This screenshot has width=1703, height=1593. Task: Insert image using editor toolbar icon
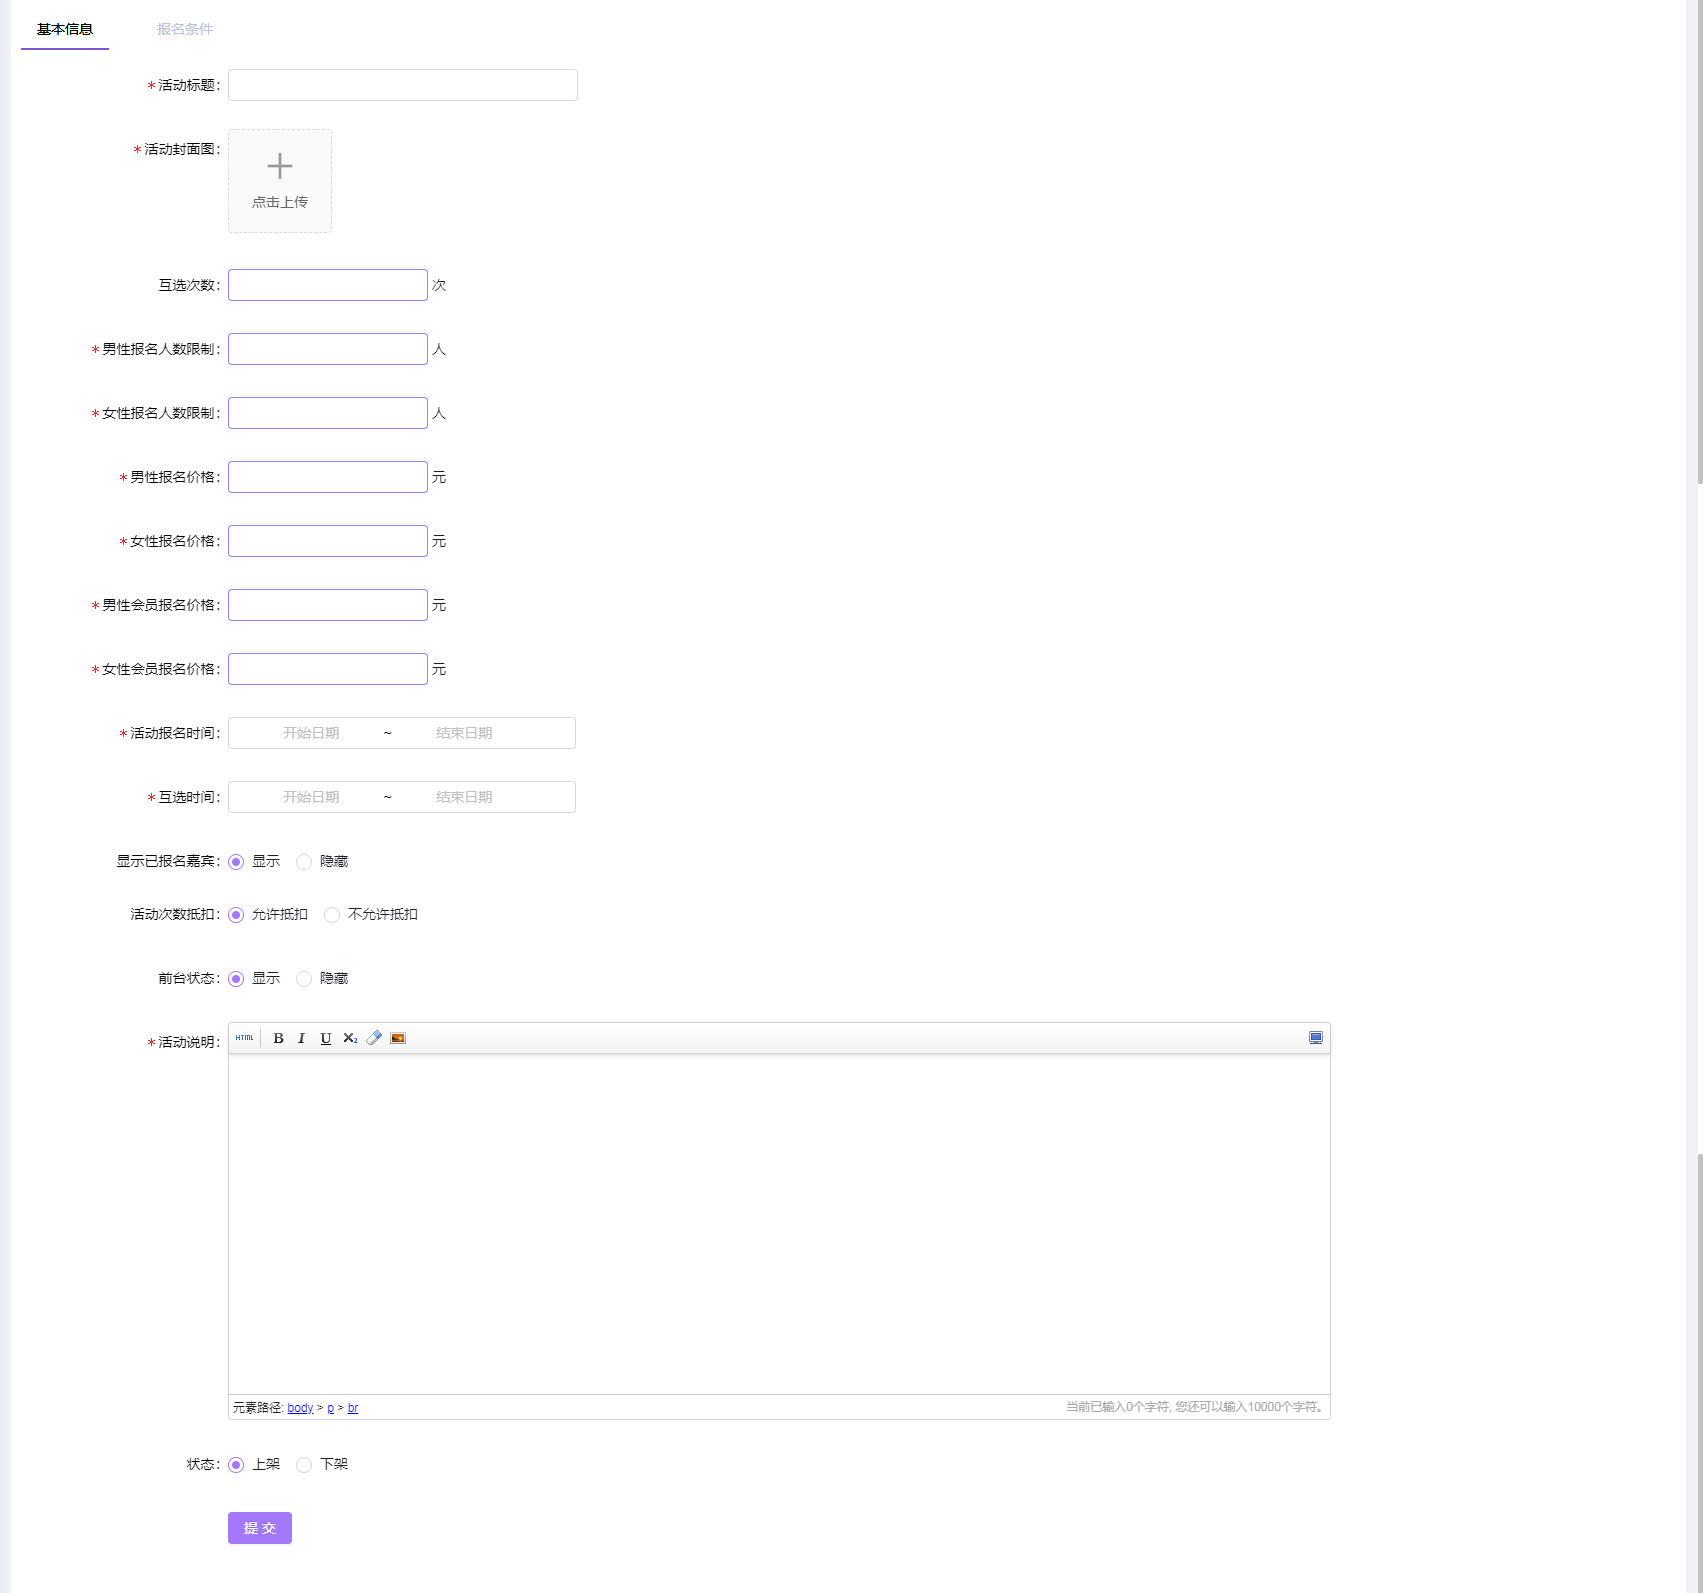click(x=398, y=1038)
